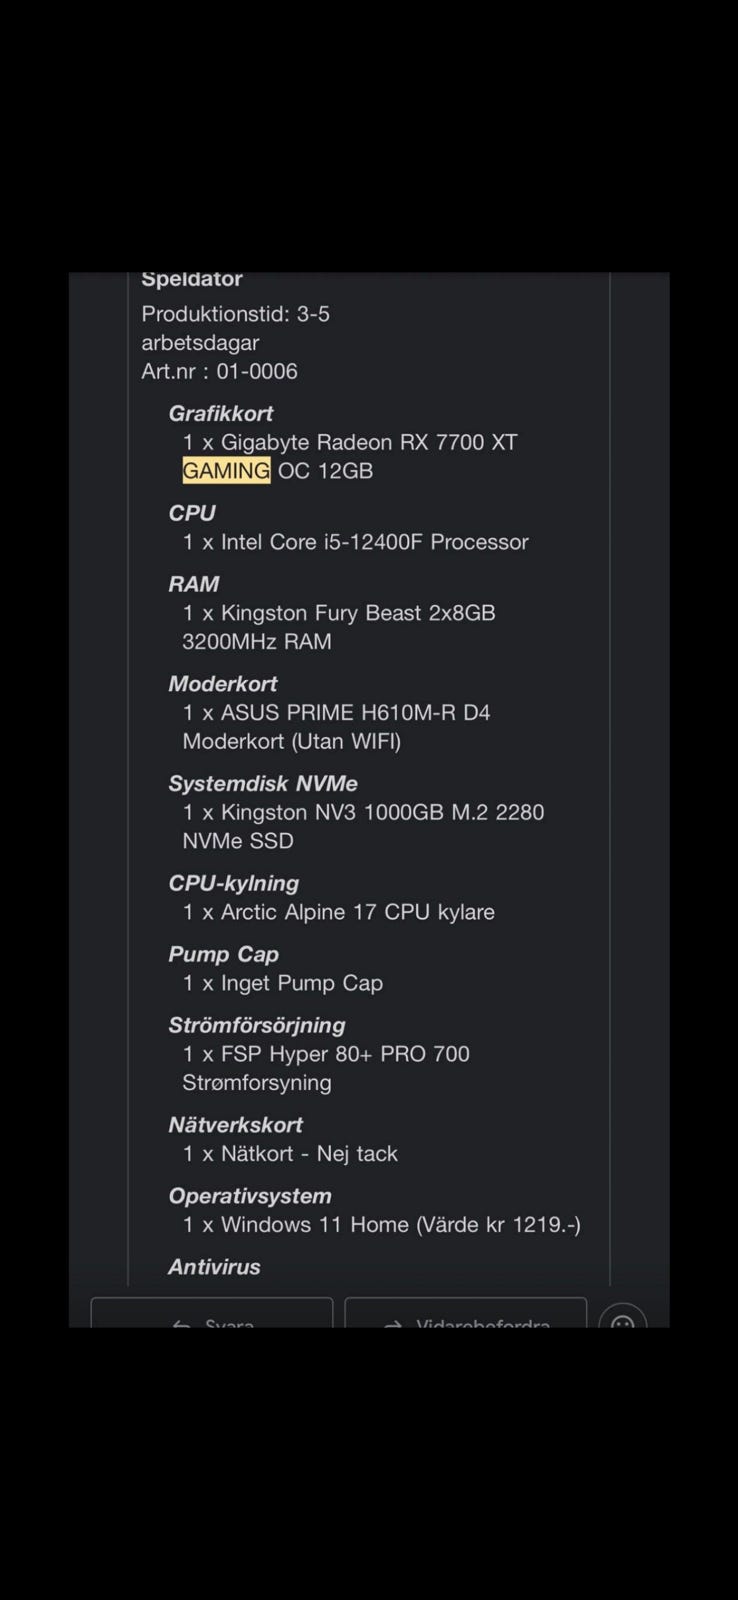Click the Moderkort heading
Screen dimensions: 738x1600
(x=223, y=684)
